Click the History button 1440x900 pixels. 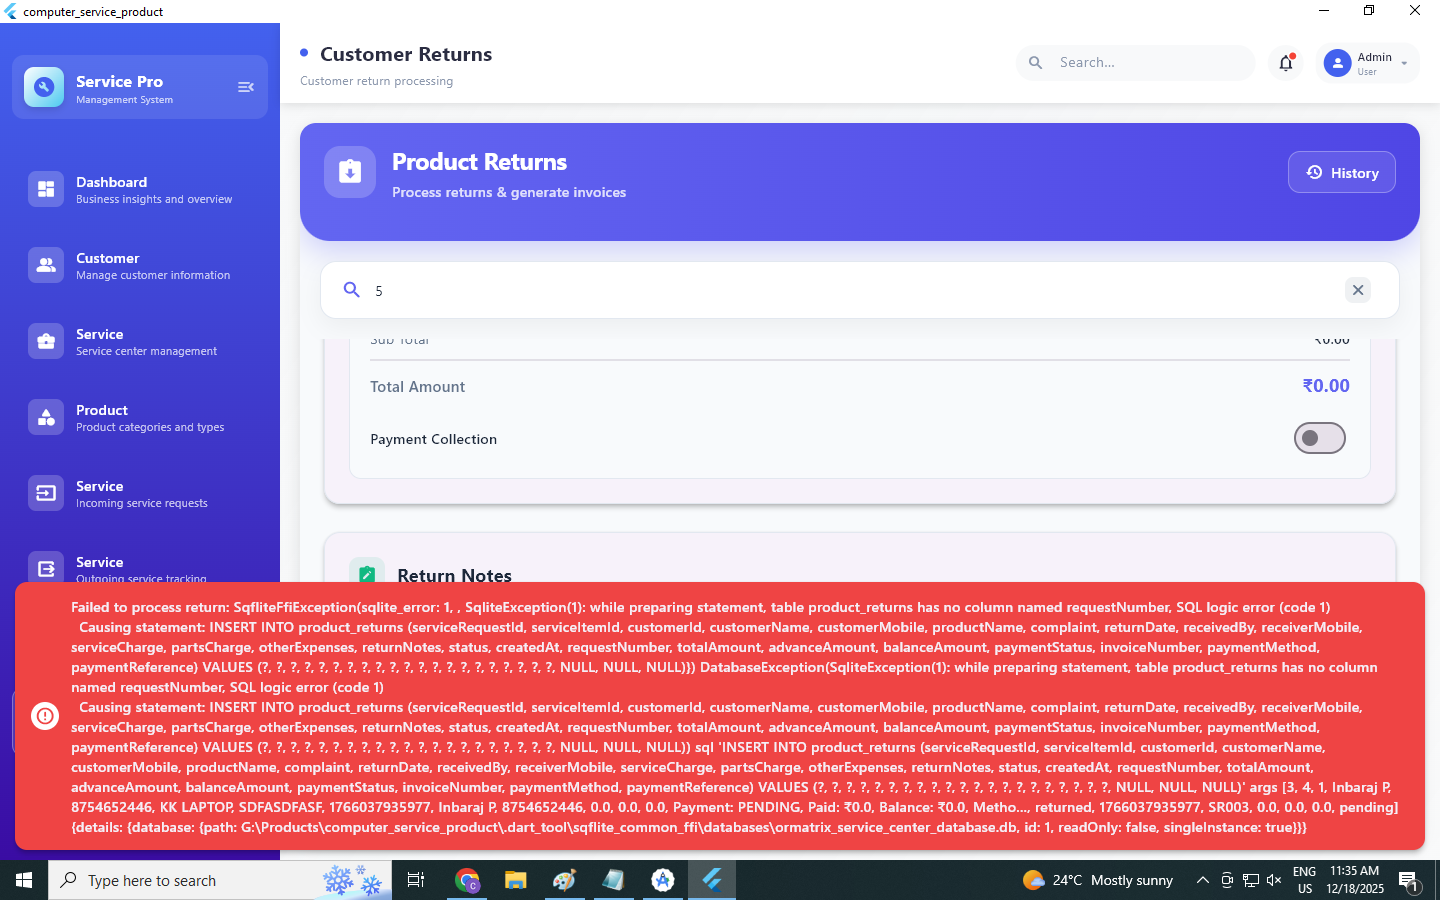point(1341,172)
